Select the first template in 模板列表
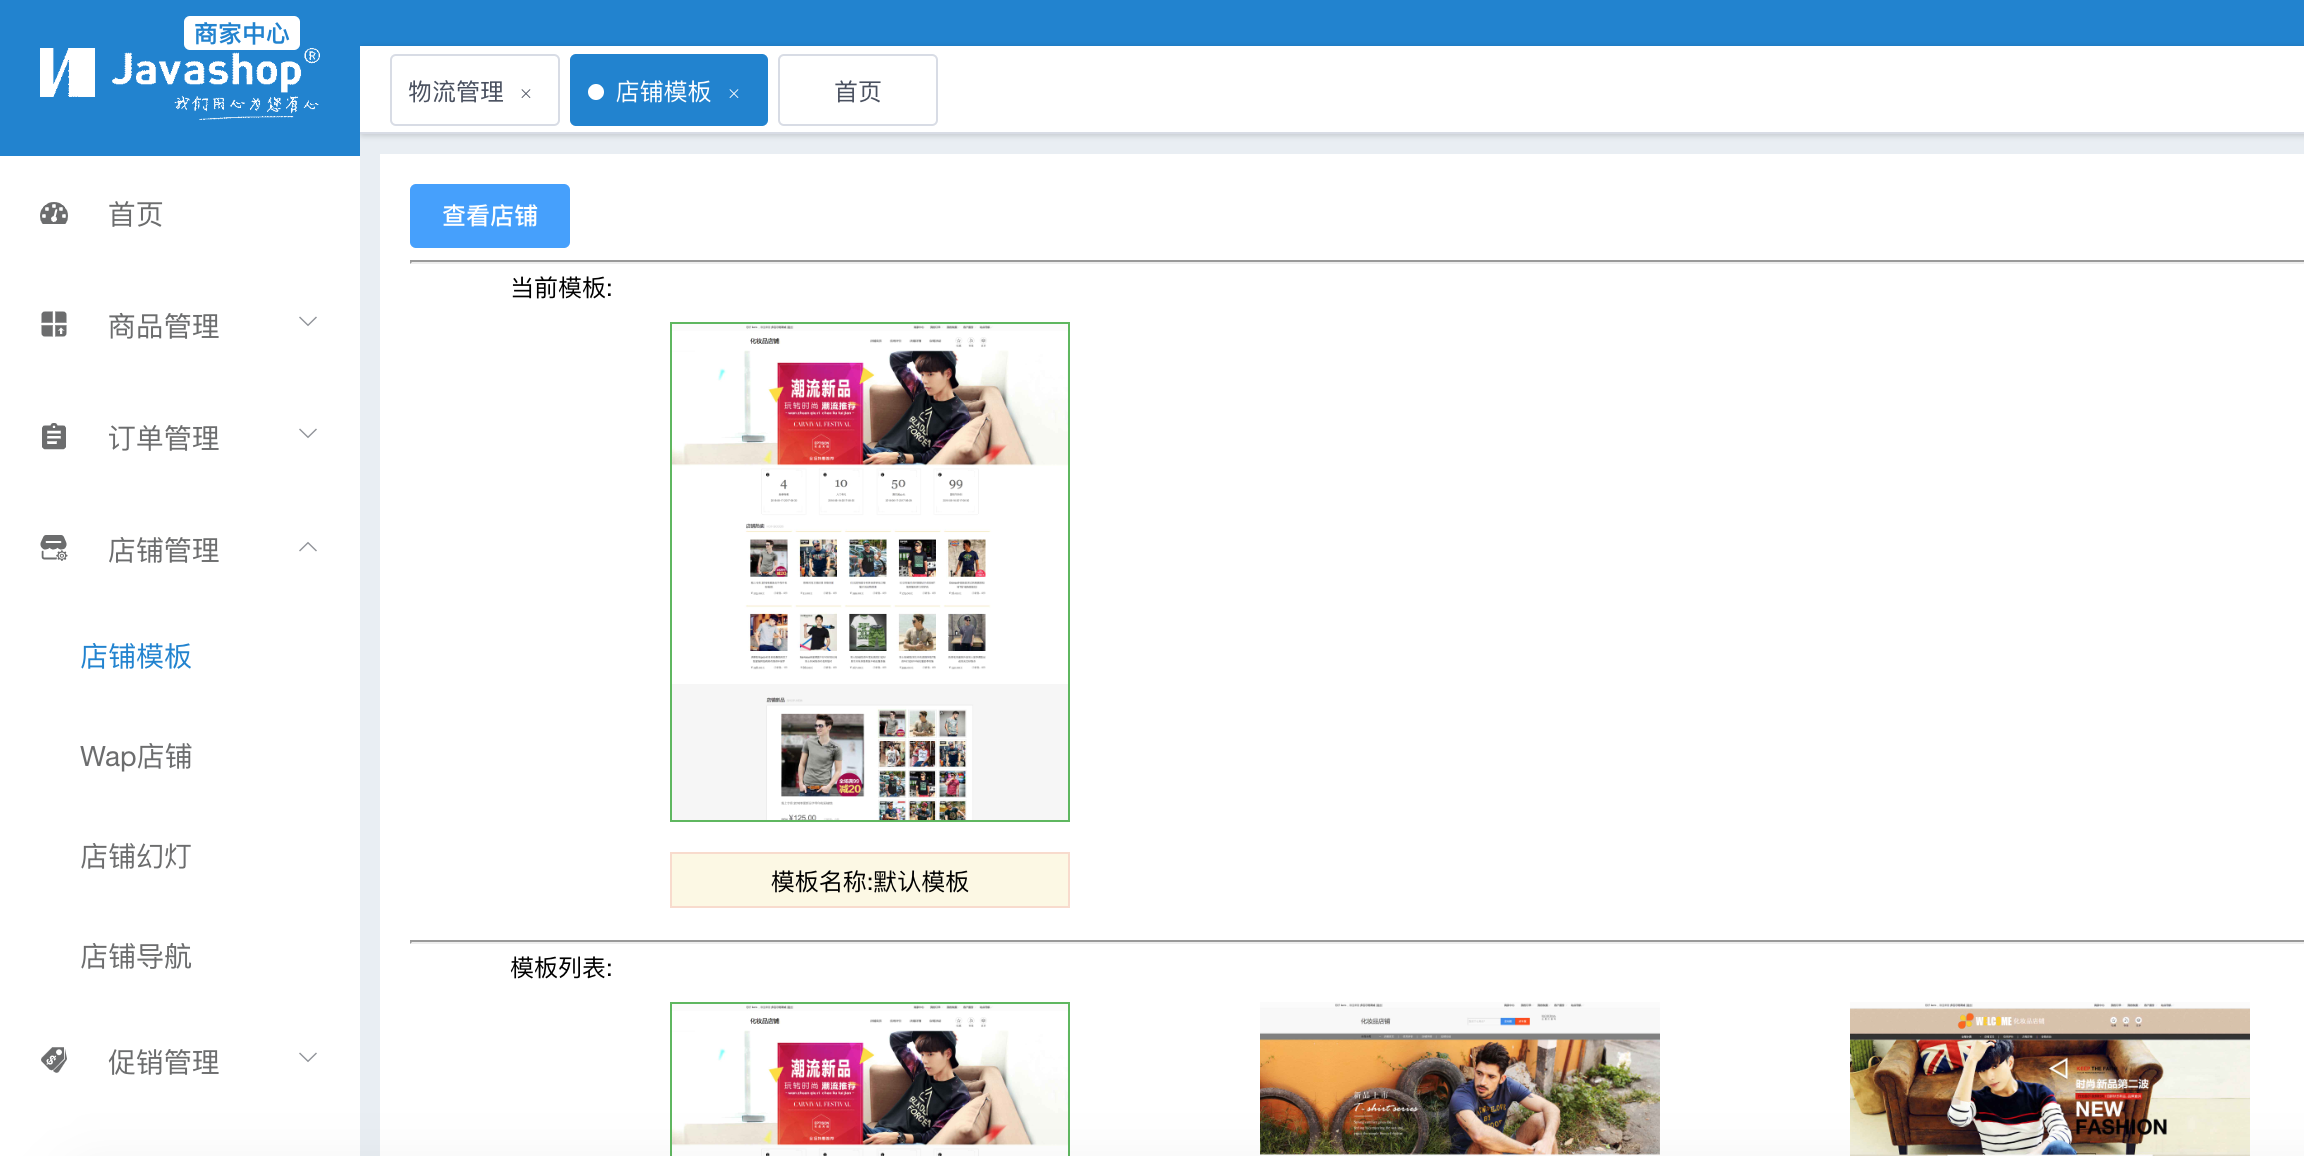 [870, 1079]
